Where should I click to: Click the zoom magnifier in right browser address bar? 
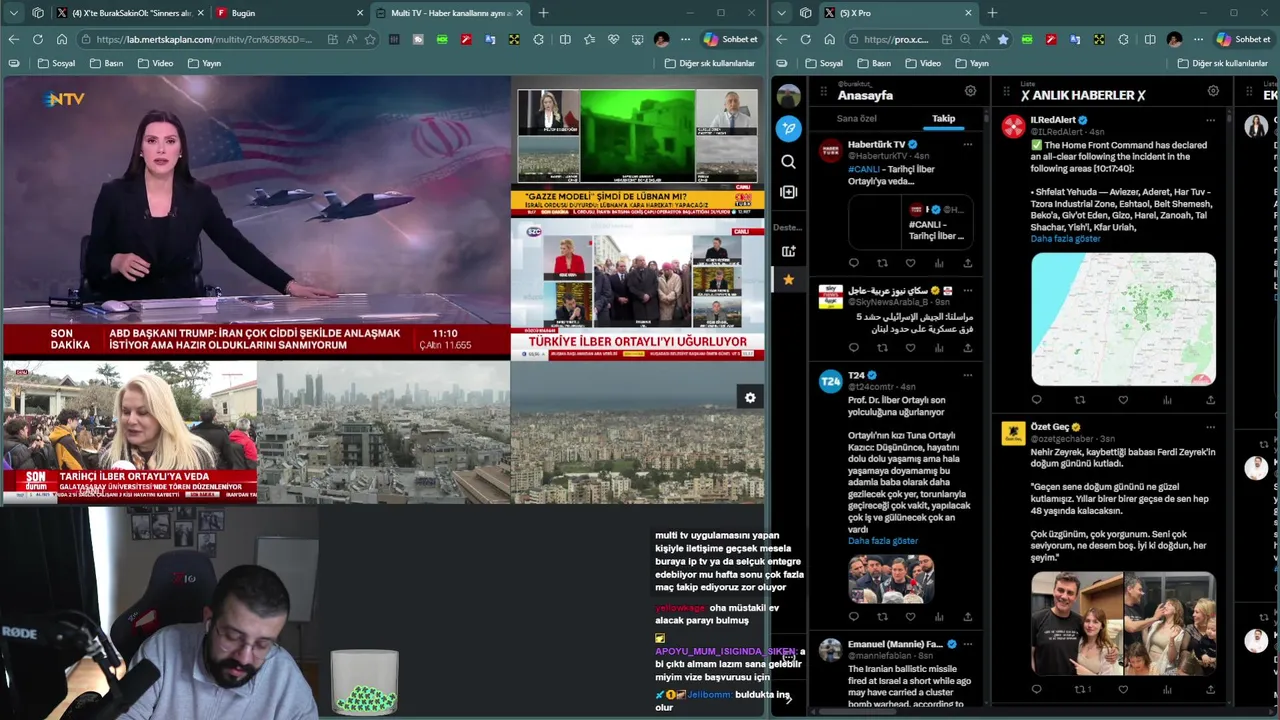pyautogui.click(x=965, y=39)
